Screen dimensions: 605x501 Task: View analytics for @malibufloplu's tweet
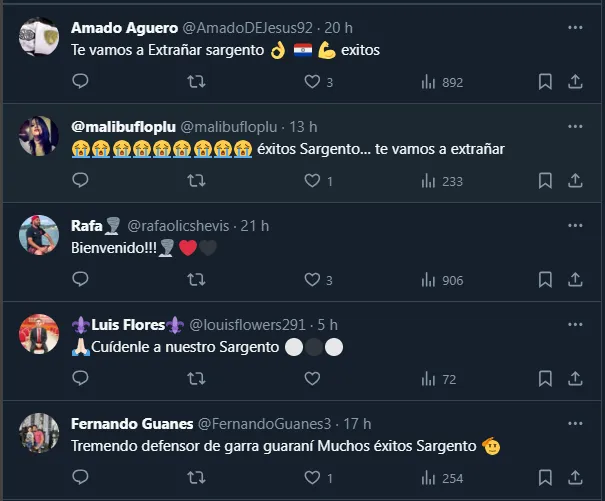tap(429, 181)
